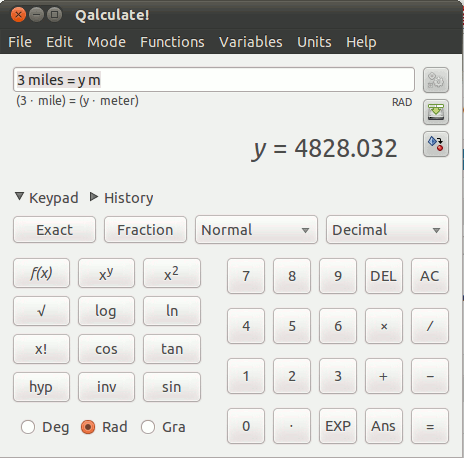Click the x^y power button
This screenshot has width=464, height=458.
point(106,273)
